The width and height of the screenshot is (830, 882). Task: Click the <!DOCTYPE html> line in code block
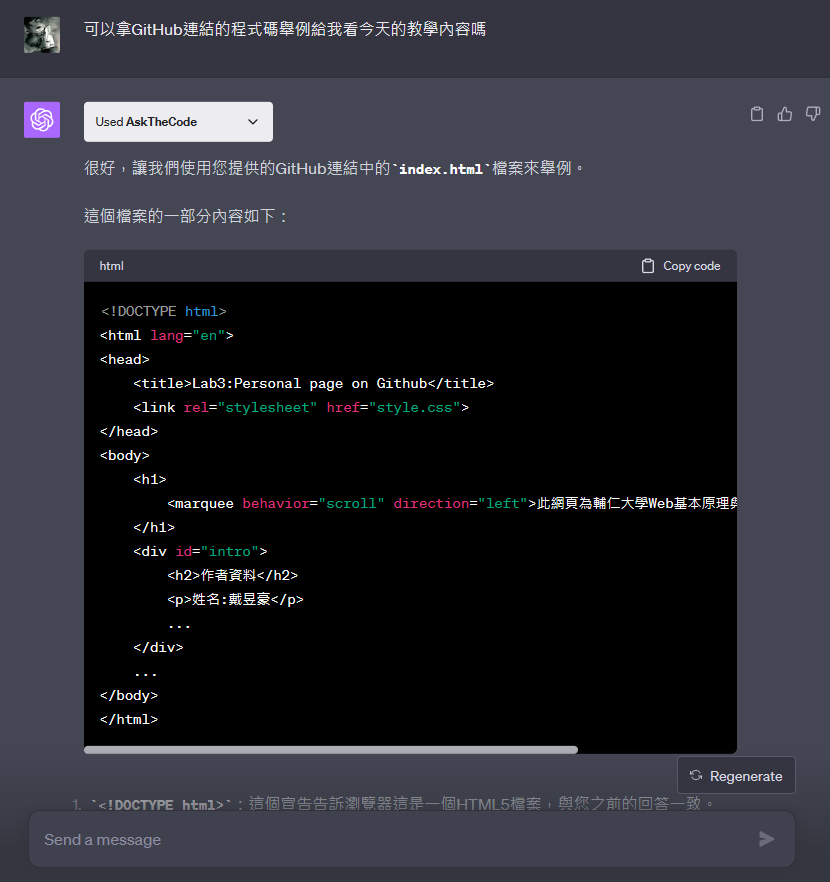(164, 311)
